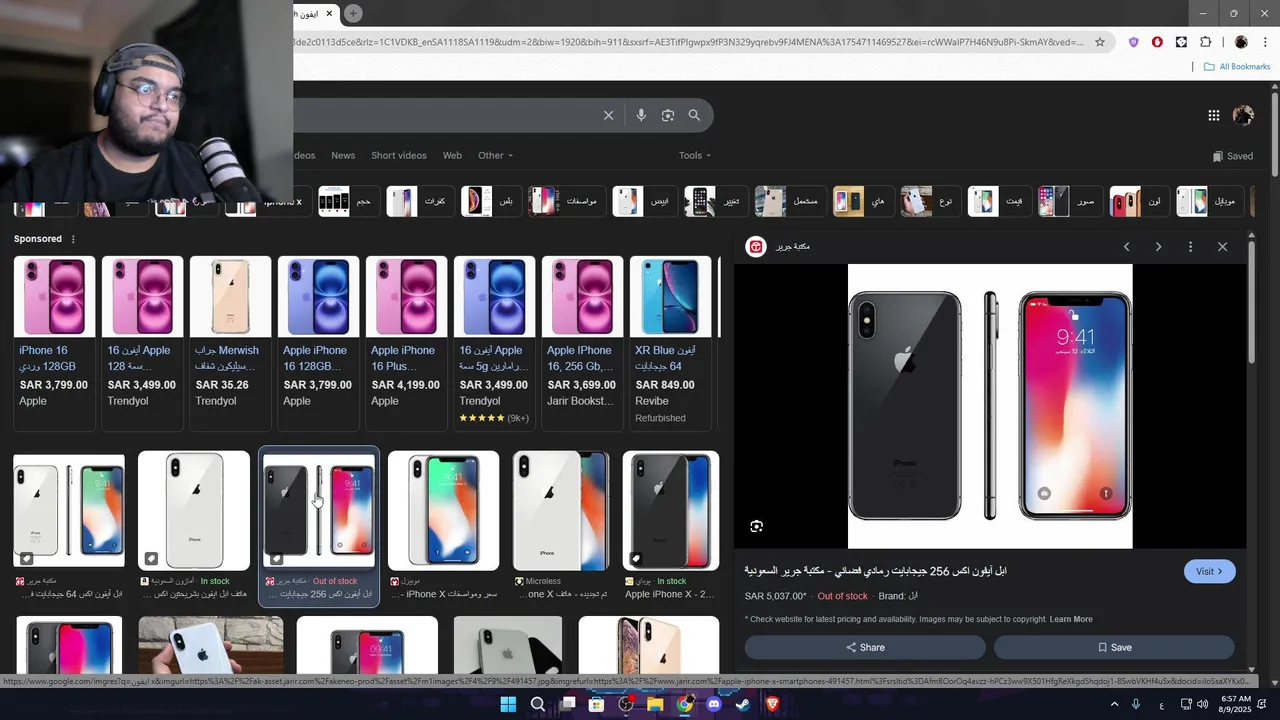Click the browser address bar URL

coord(690,42)
